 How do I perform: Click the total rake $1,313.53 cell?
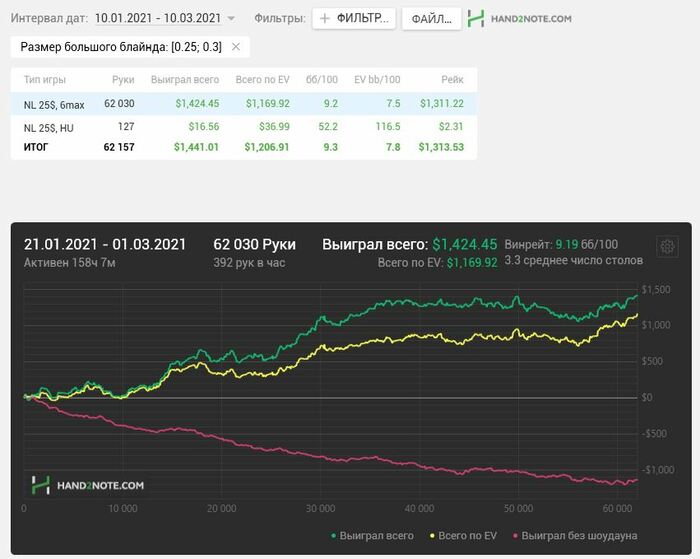click(441, 147)
